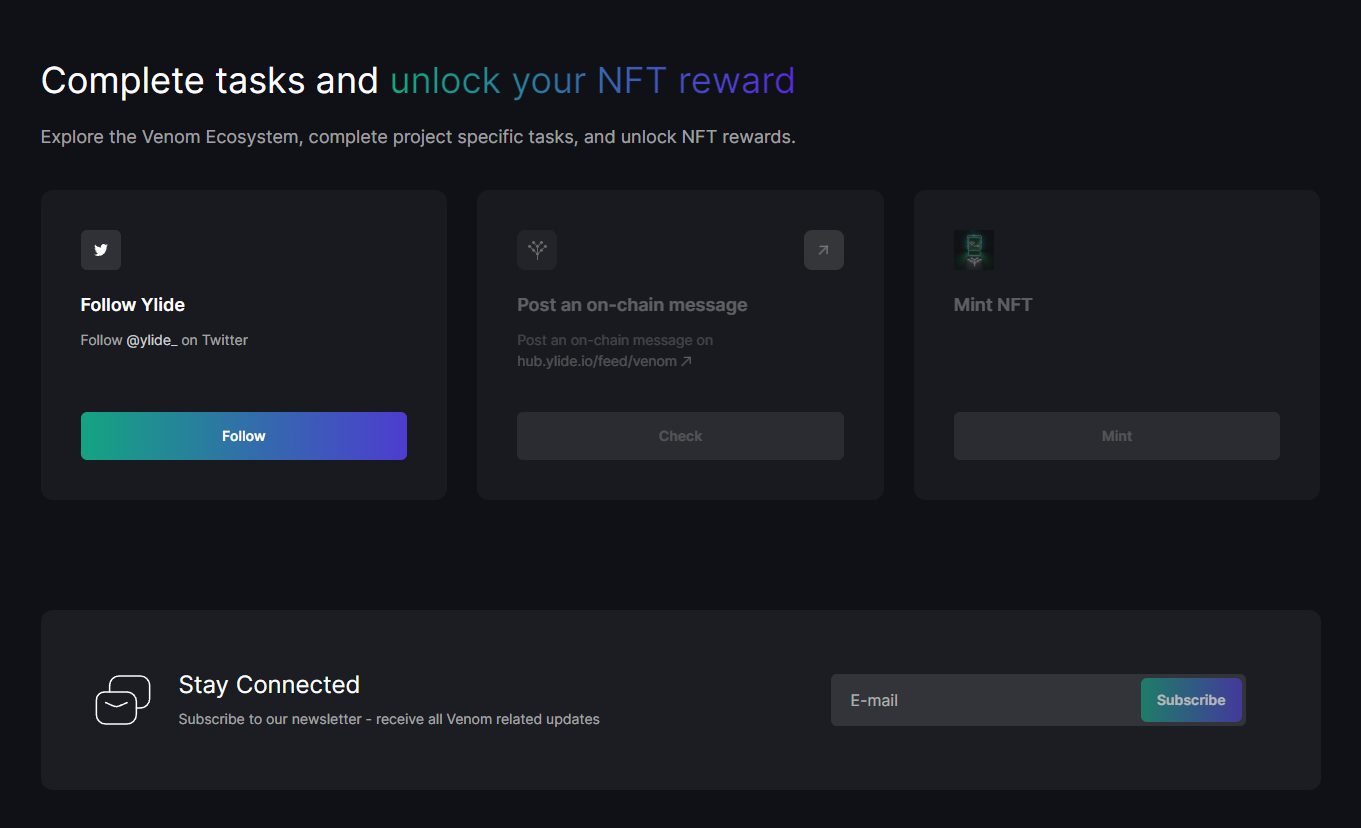This screenshot has height=828, width=1361.
Task: Click the small arrow after hub.ylide.io link
Action: click(686, 361)
